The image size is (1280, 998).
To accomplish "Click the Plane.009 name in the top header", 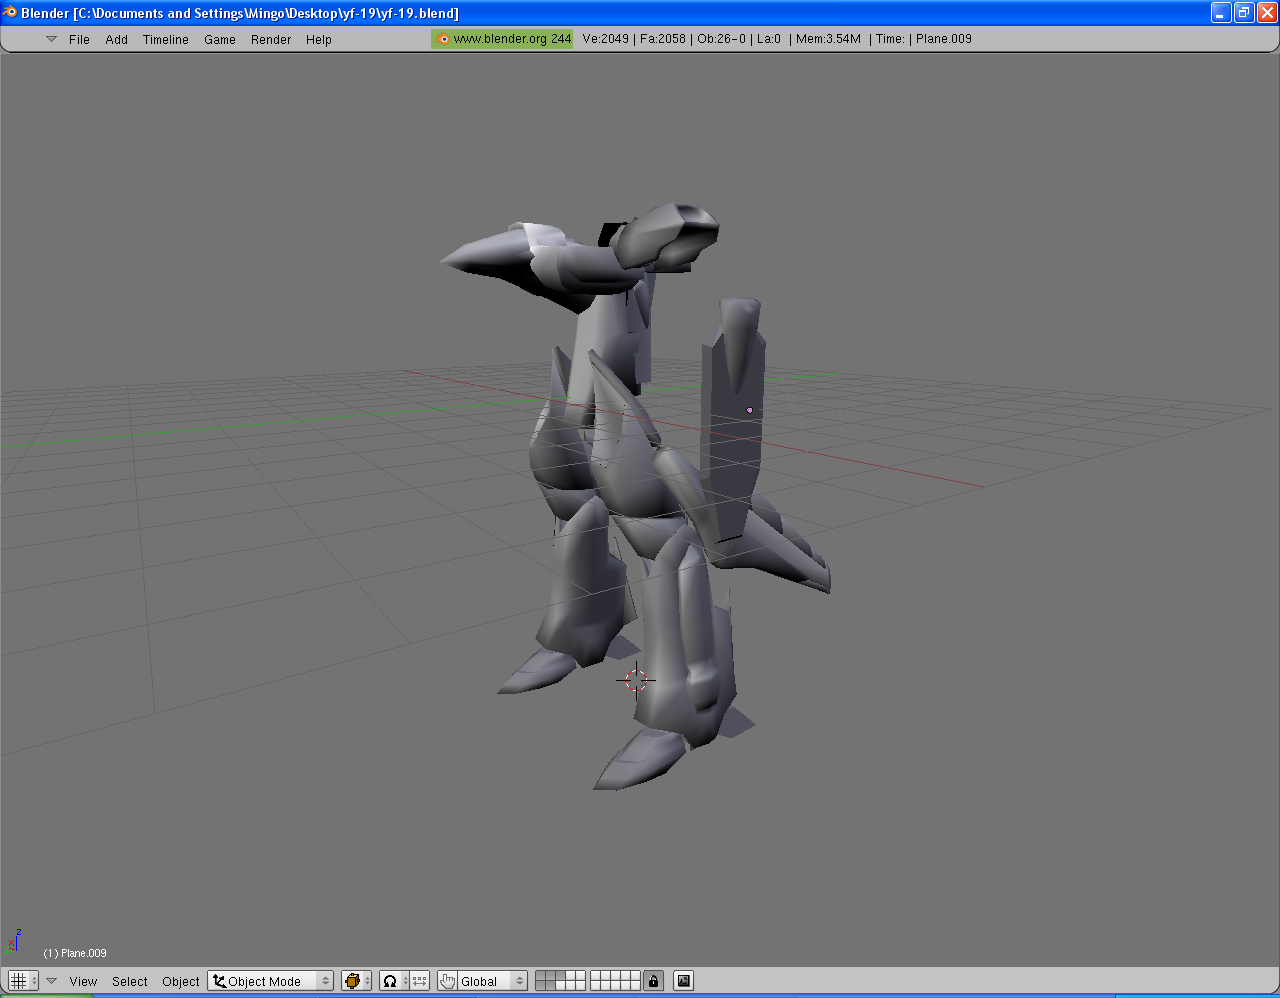I will pyautogui.click(x=944, y=39).
